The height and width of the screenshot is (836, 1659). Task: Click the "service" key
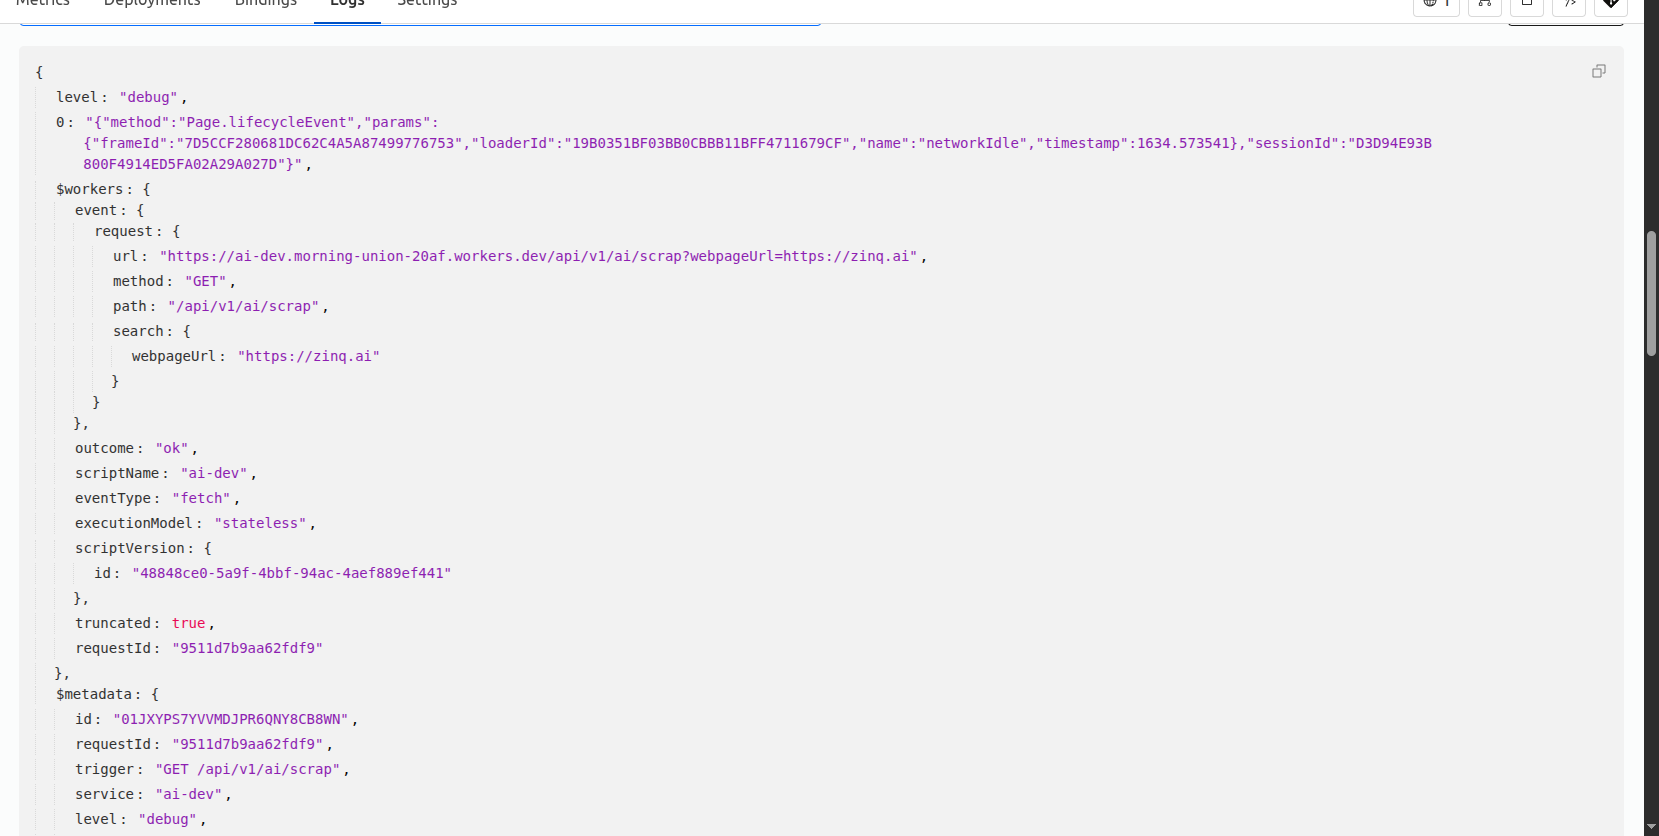click(104, 794)
